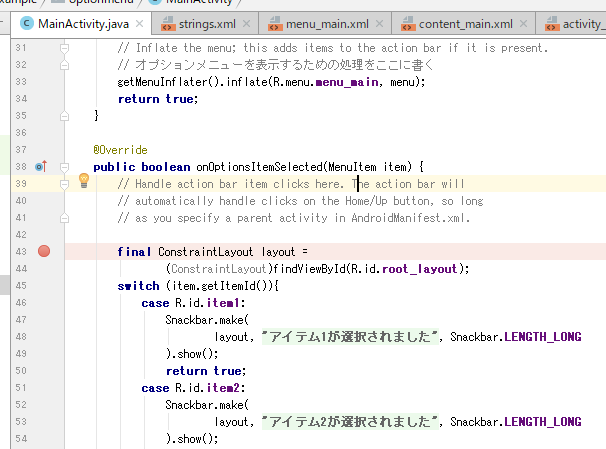Click the comment fold end marker at line 41
Viewport: 606px width, 449px height.
point(65,218)
